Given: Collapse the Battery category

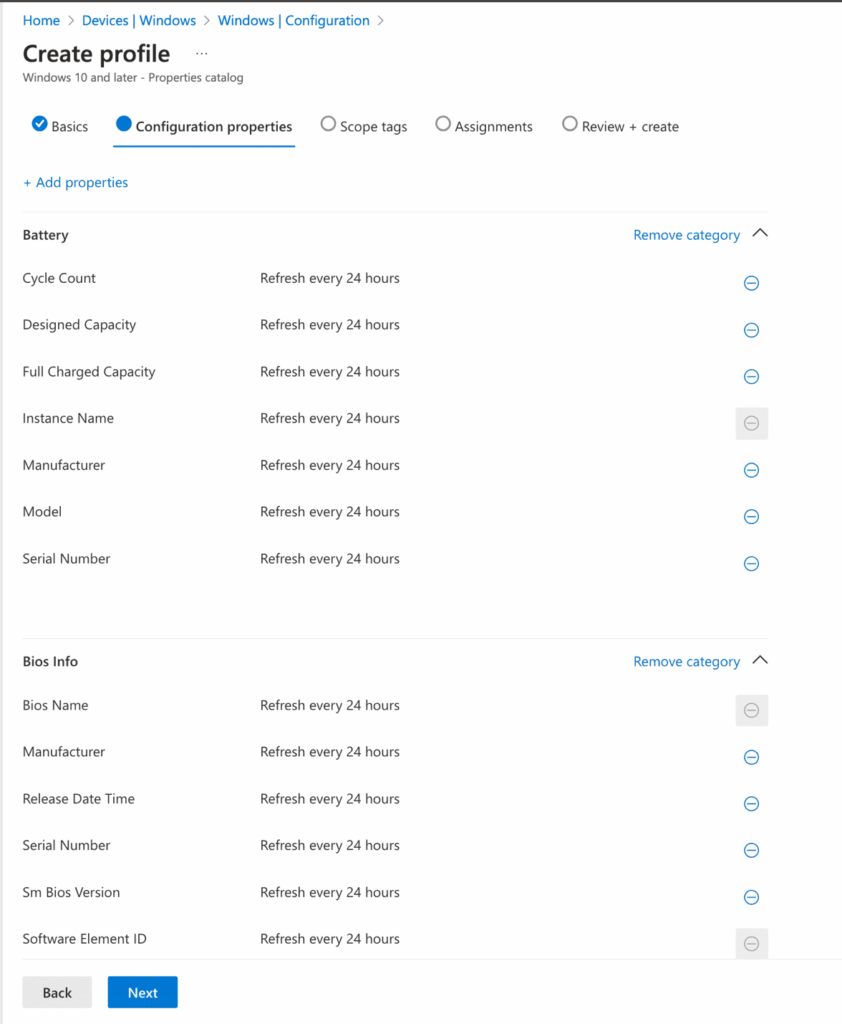Looking at the screenshot, I should [760, 234].
